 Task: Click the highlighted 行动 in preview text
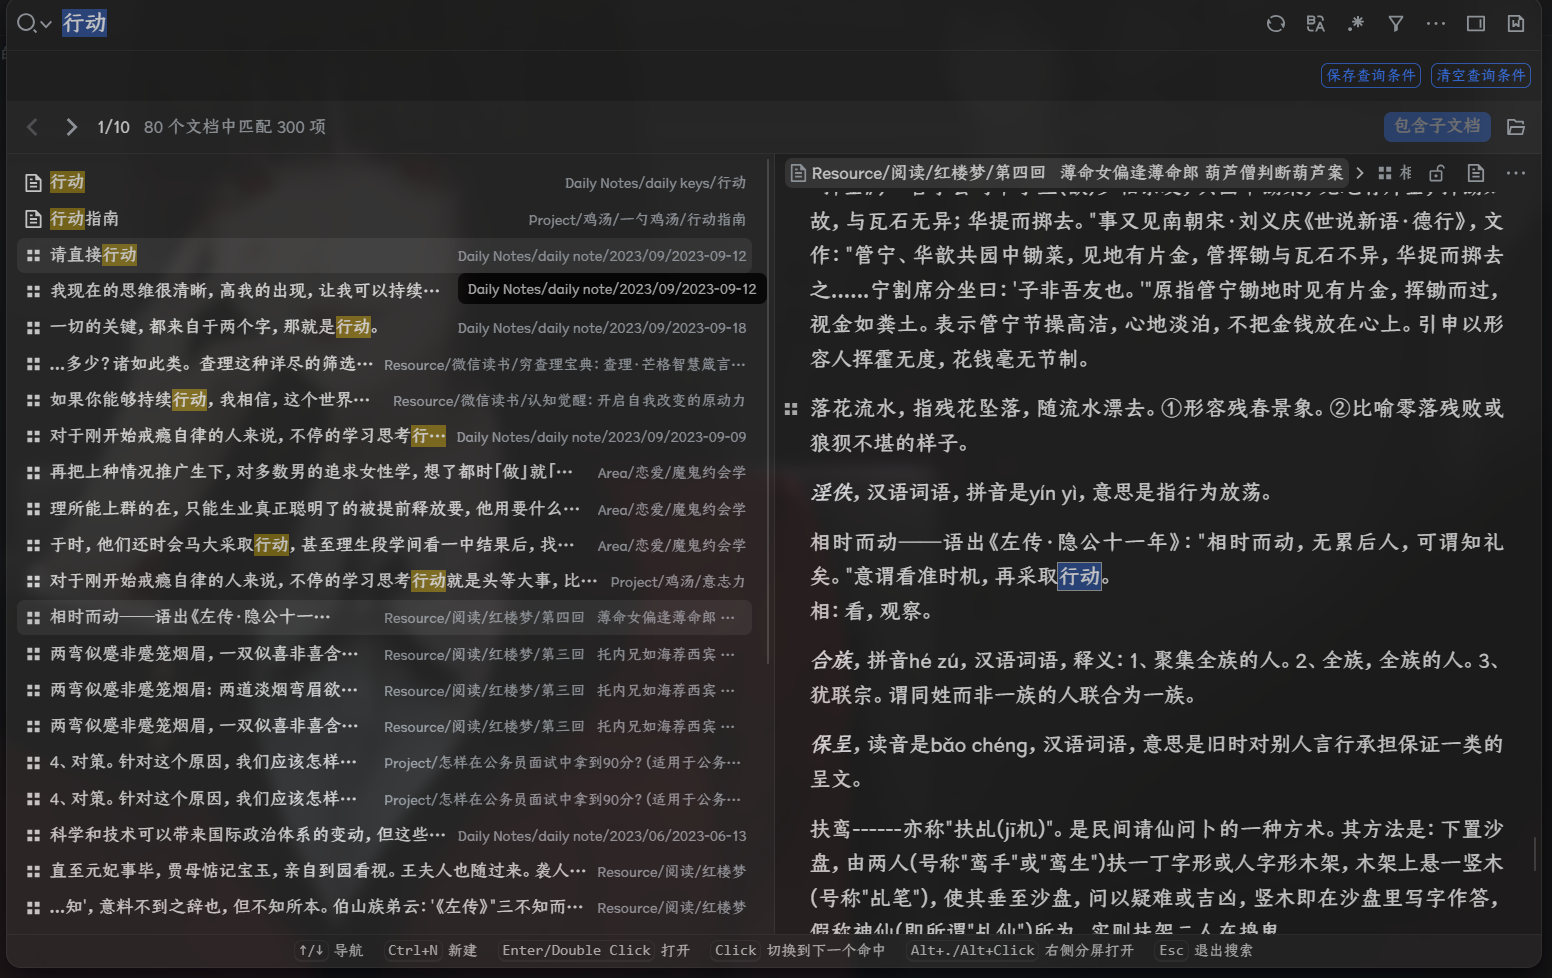pyautogui.click(x=1079, y=577)
